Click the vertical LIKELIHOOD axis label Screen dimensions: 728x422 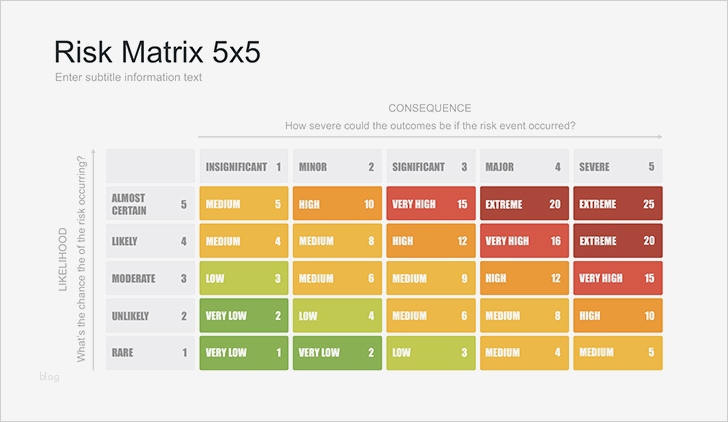63,260
